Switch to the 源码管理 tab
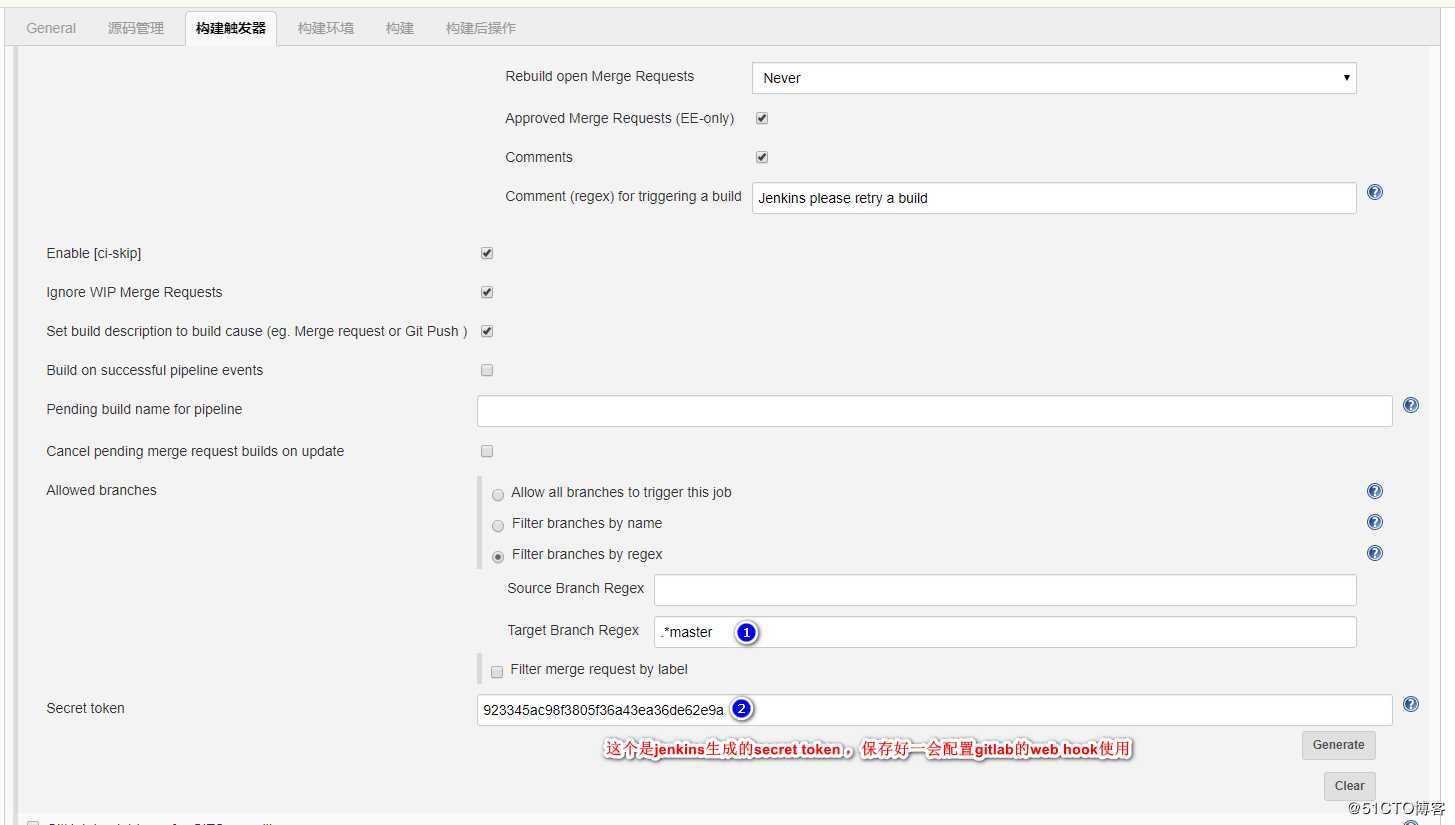The image size is (1455, 825). pos(136,28)
